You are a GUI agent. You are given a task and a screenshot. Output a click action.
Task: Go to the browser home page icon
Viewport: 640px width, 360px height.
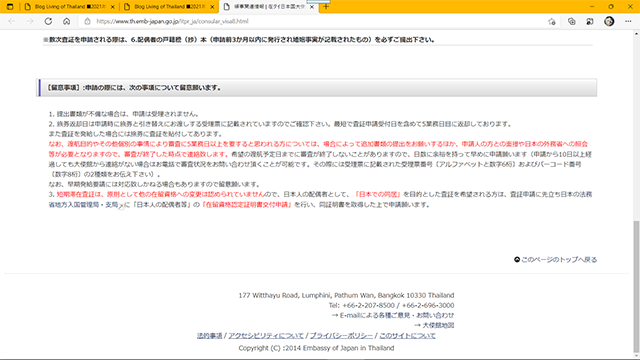tap(67, 21)
